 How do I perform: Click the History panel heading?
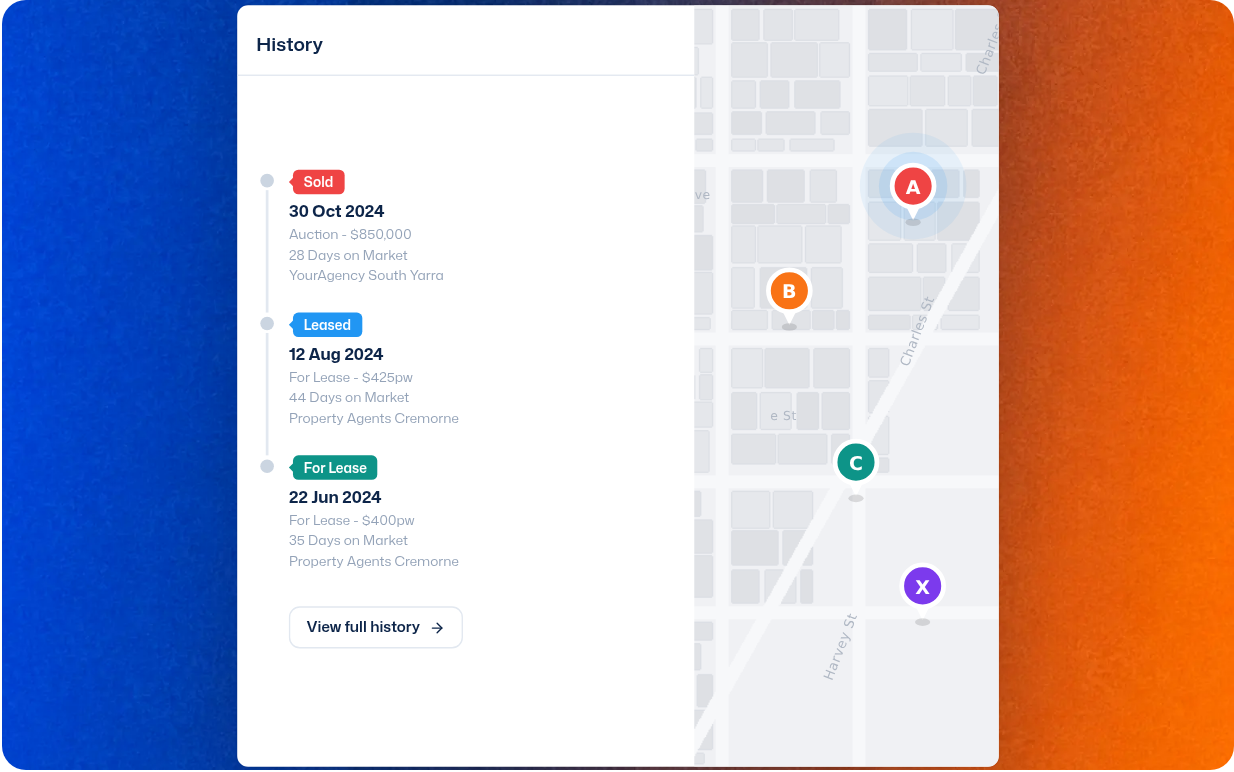pos(289,44)
